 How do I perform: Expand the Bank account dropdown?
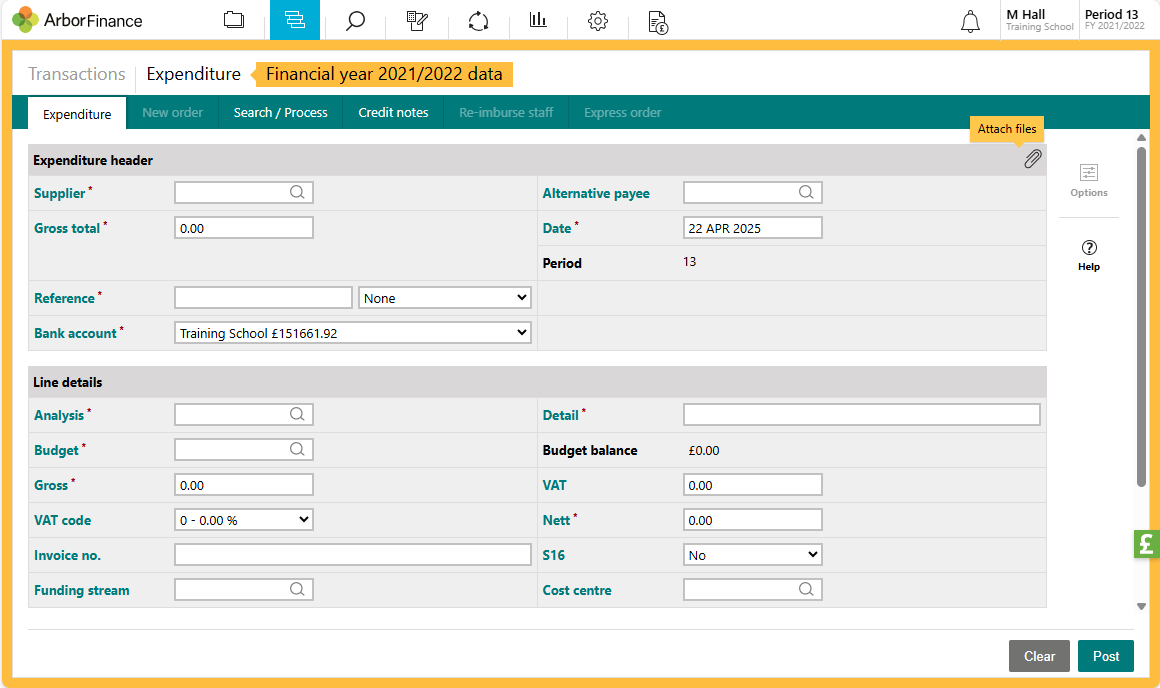(353, 333)
